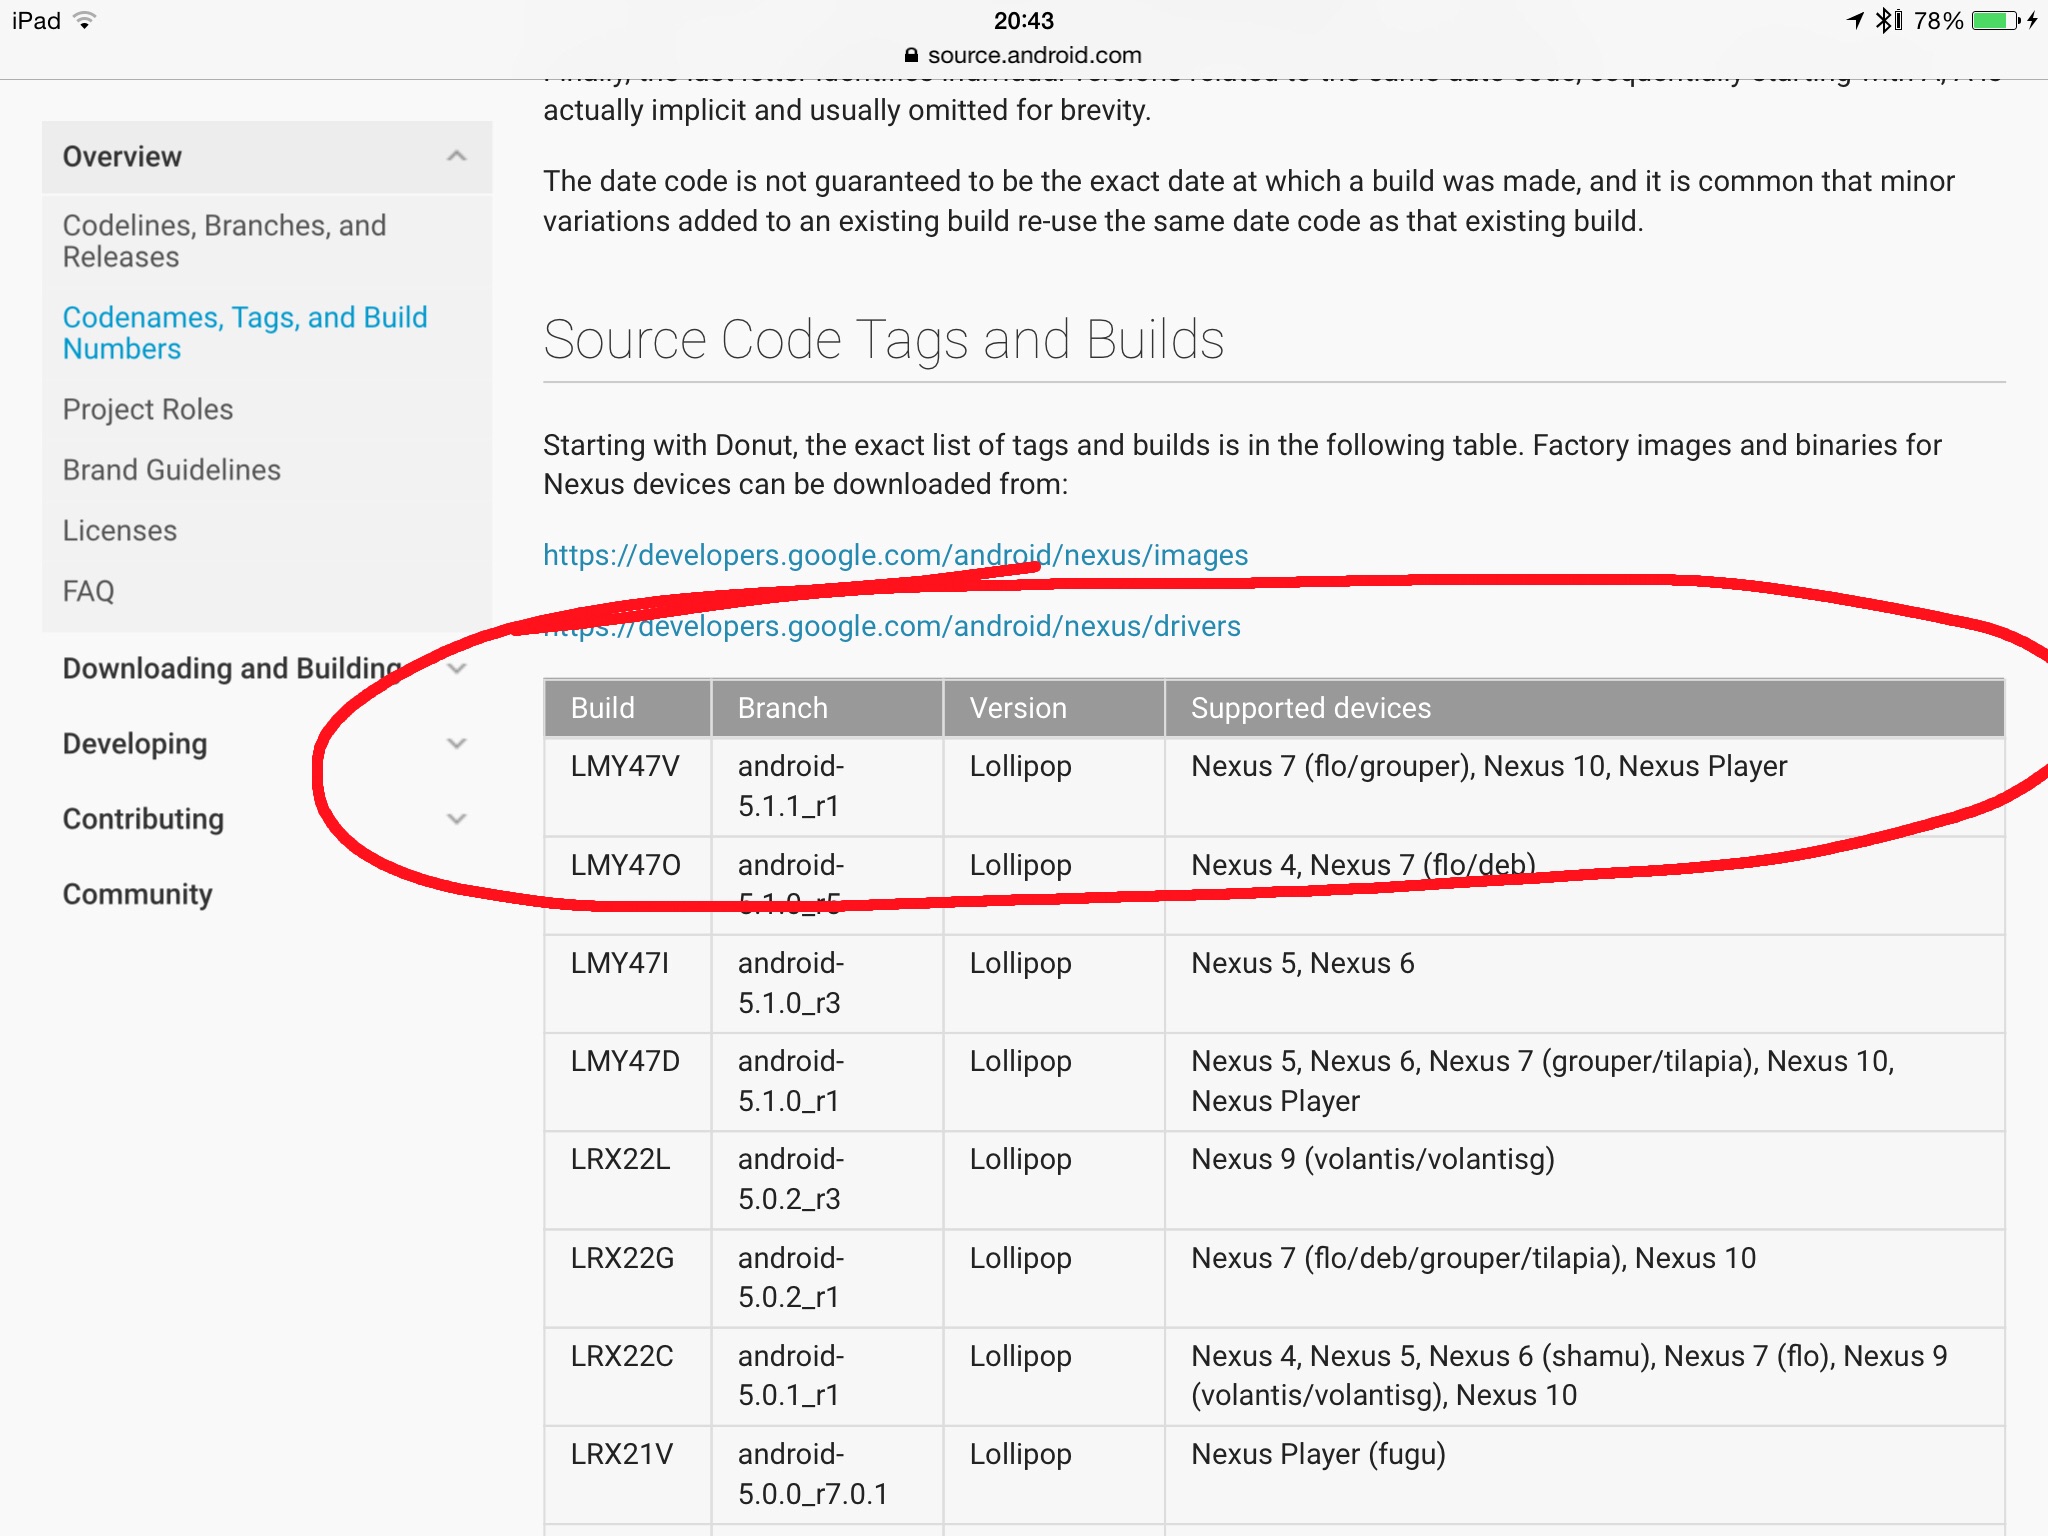Tap the lock icon beside source.android.com

[x=910, y=56]
